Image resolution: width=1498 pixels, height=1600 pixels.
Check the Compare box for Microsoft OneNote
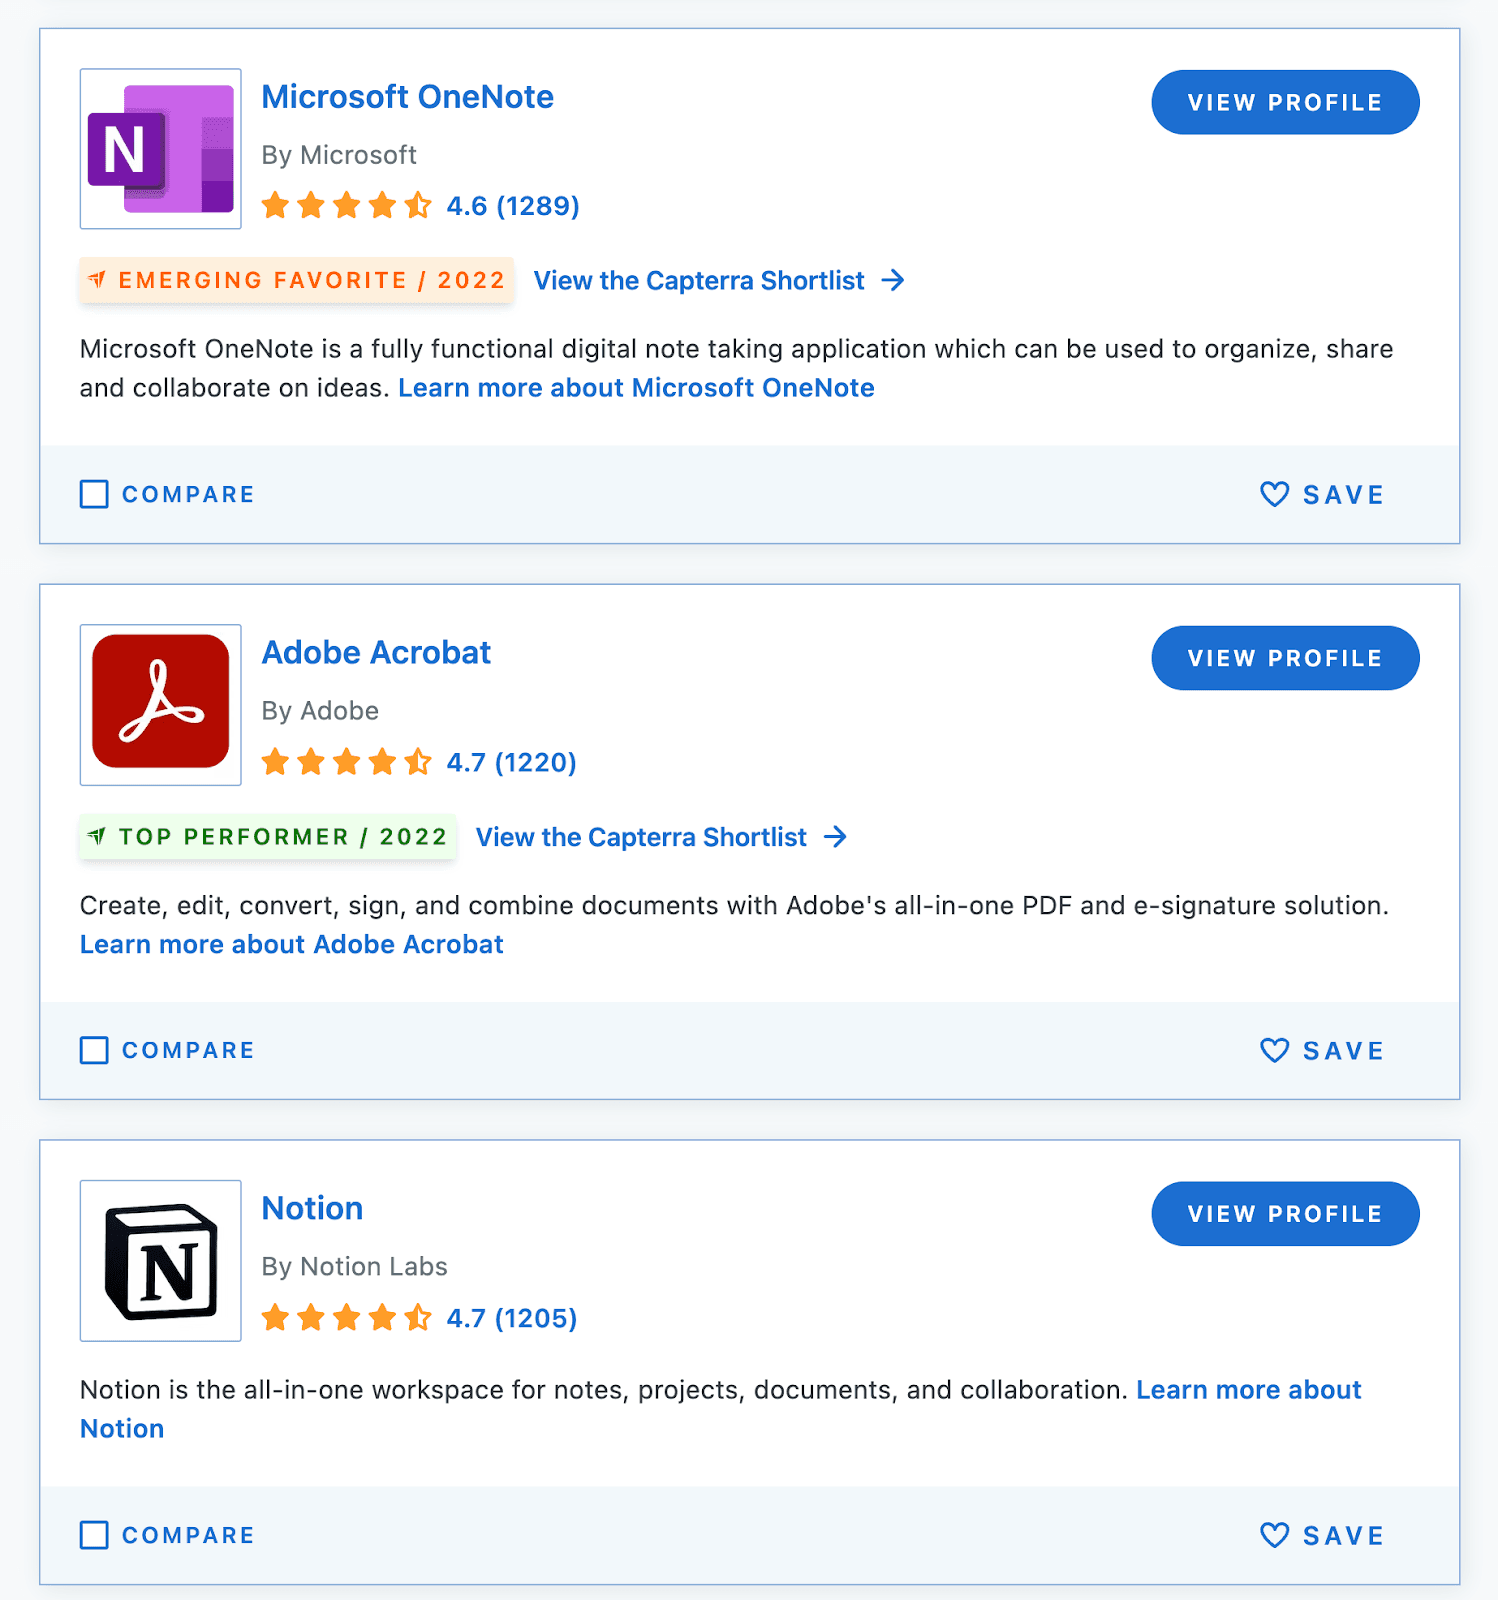[x=94, y=495]
